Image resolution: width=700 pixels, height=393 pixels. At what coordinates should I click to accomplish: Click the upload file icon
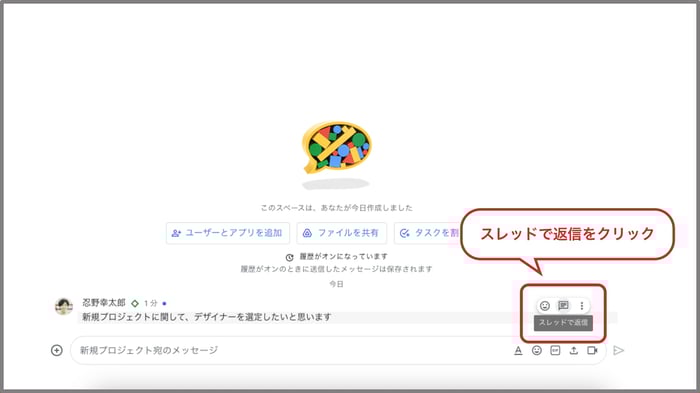574,351
